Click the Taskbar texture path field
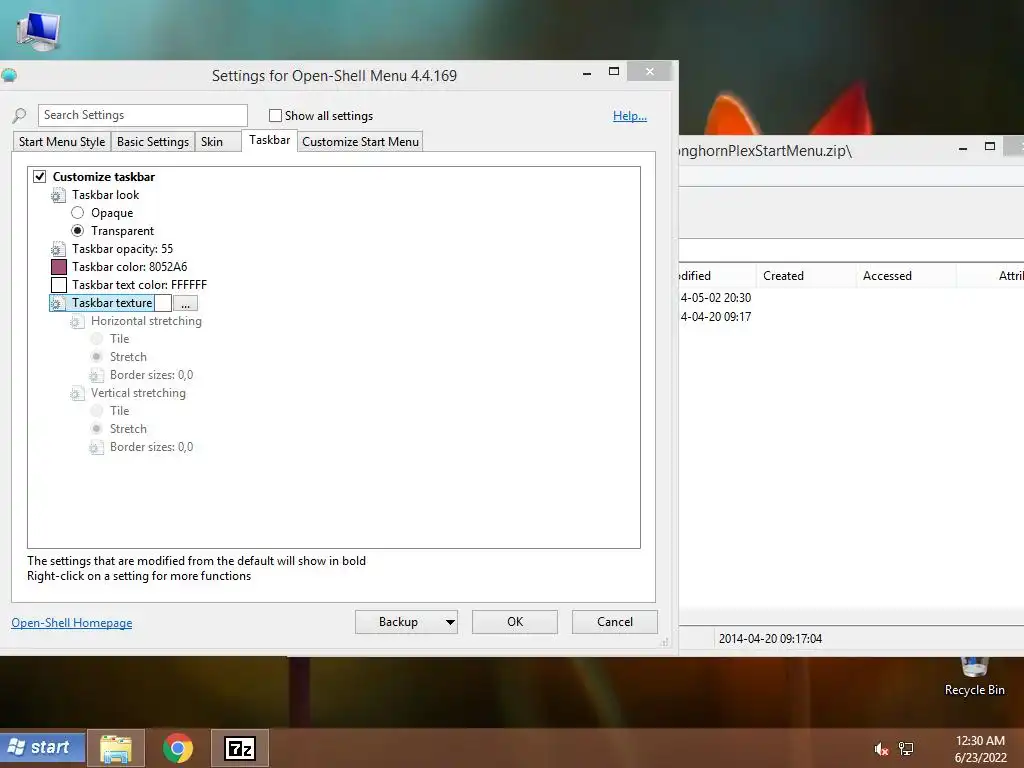1024x768 pixels. pyautogui.click(x=163, y=303)
